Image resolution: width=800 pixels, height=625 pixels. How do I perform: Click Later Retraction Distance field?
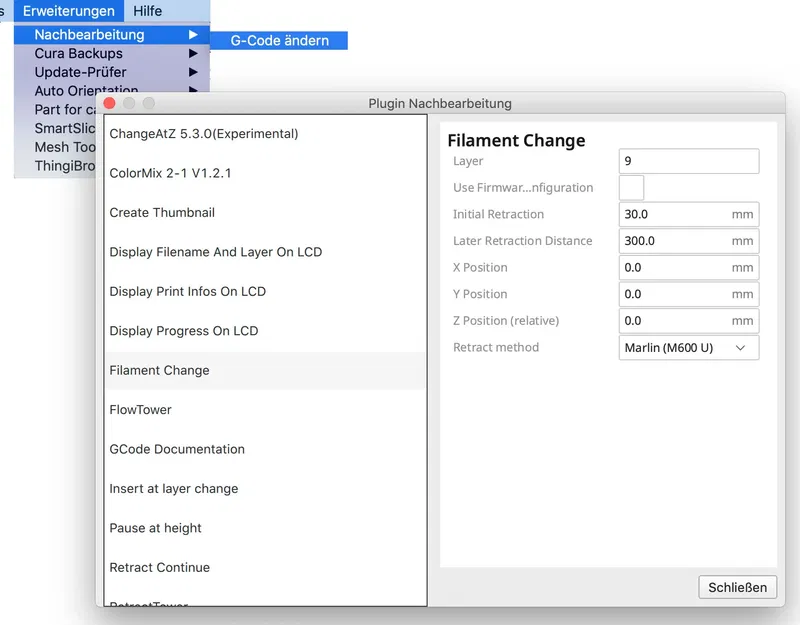689,241
